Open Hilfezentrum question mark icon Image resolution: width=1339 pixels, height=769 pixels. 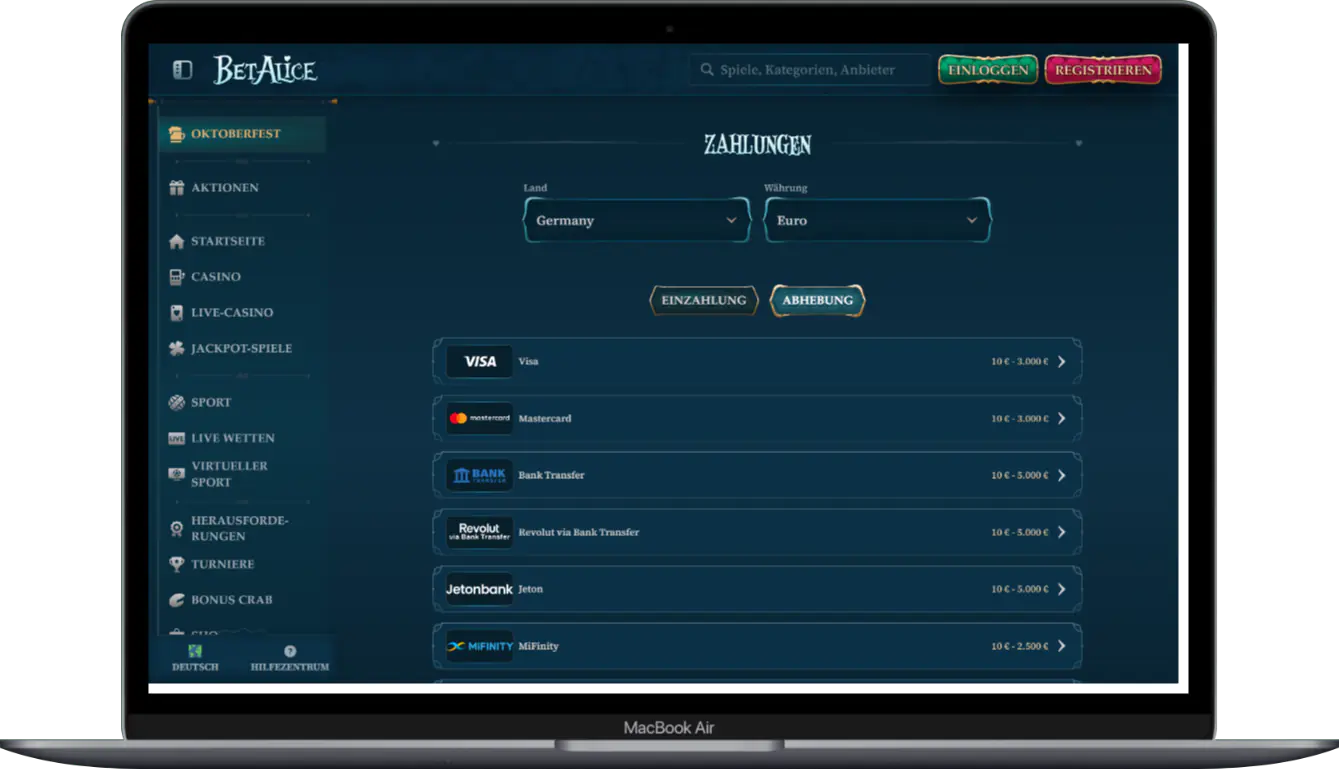(290, 651)
